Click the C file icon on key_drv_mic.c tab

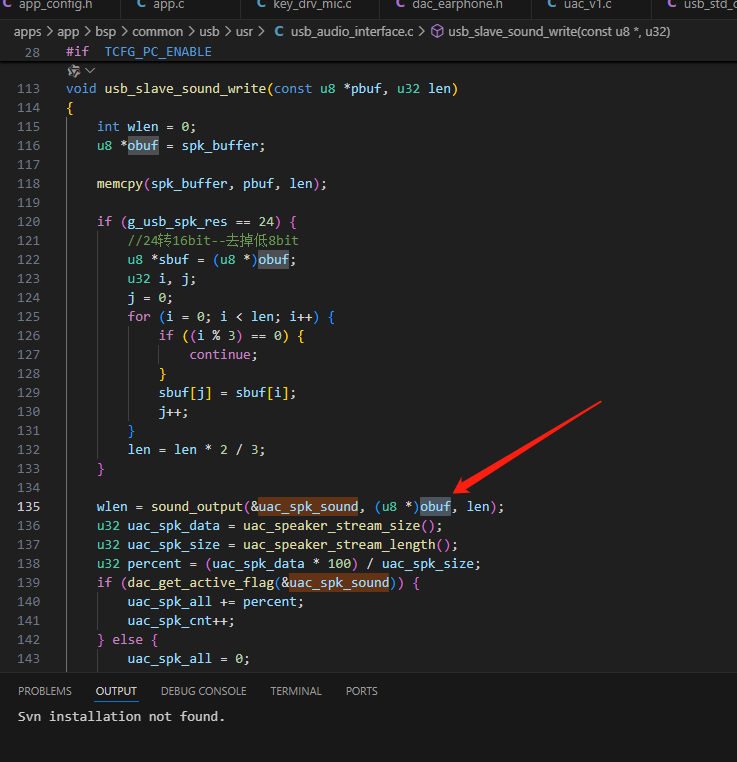[261, 4]
